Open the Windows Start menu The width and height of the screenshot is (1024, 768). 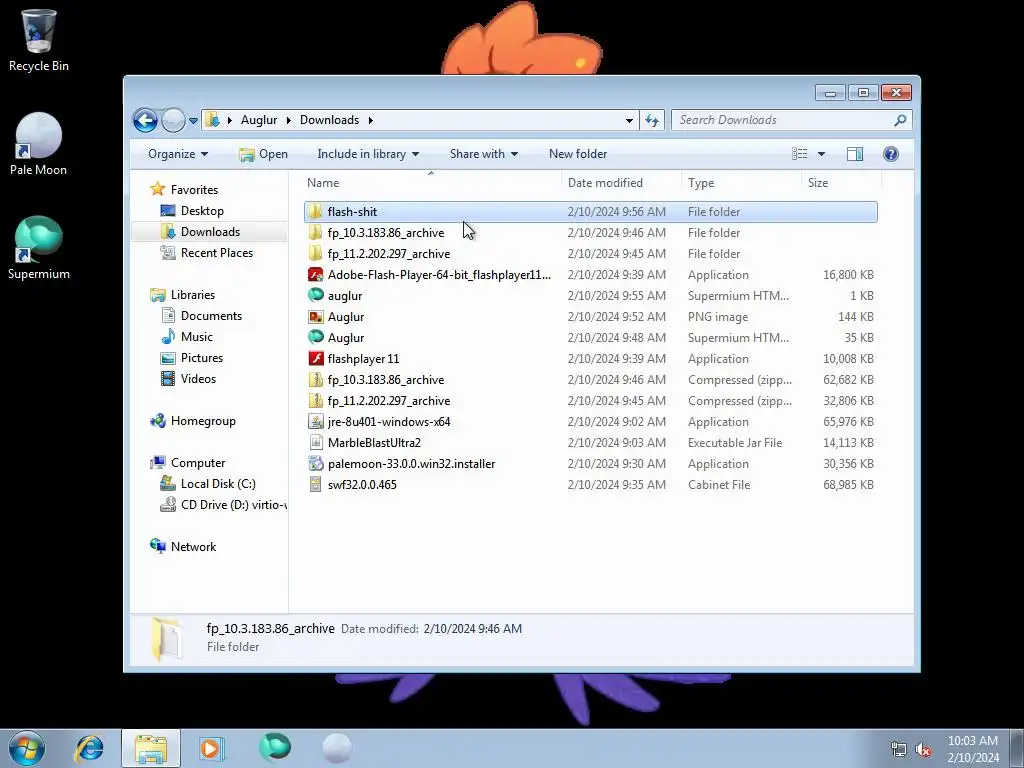coord(27,748)
